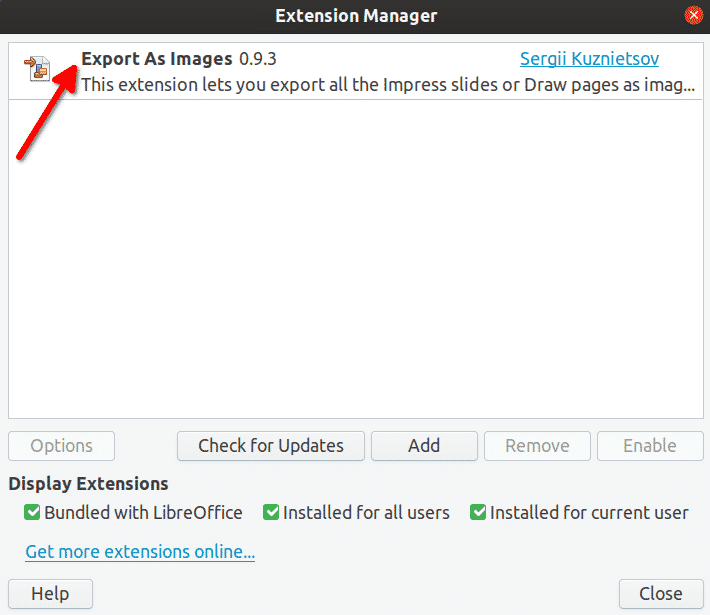The width and height of the screenshot is (710, 615).
Task: Click the Options button
Action: coord(62,446)
